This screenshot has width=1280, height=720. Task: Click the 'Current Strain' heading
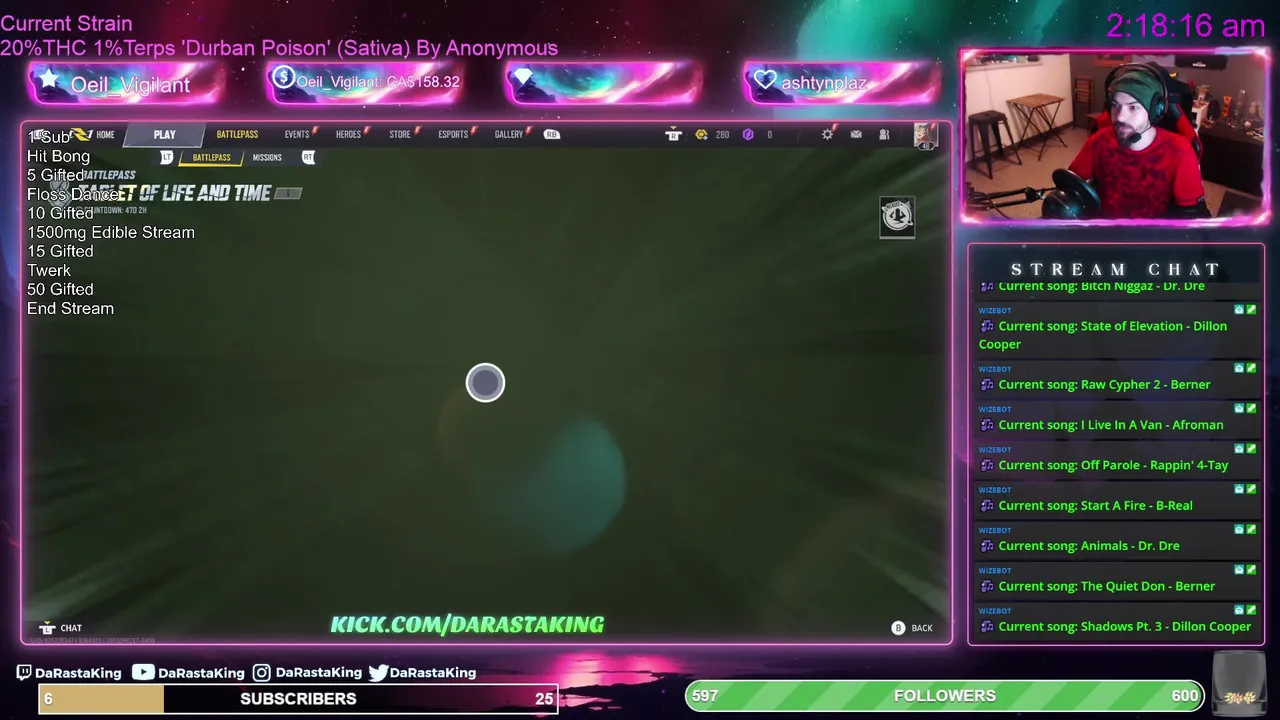click(x=66, y=23)
